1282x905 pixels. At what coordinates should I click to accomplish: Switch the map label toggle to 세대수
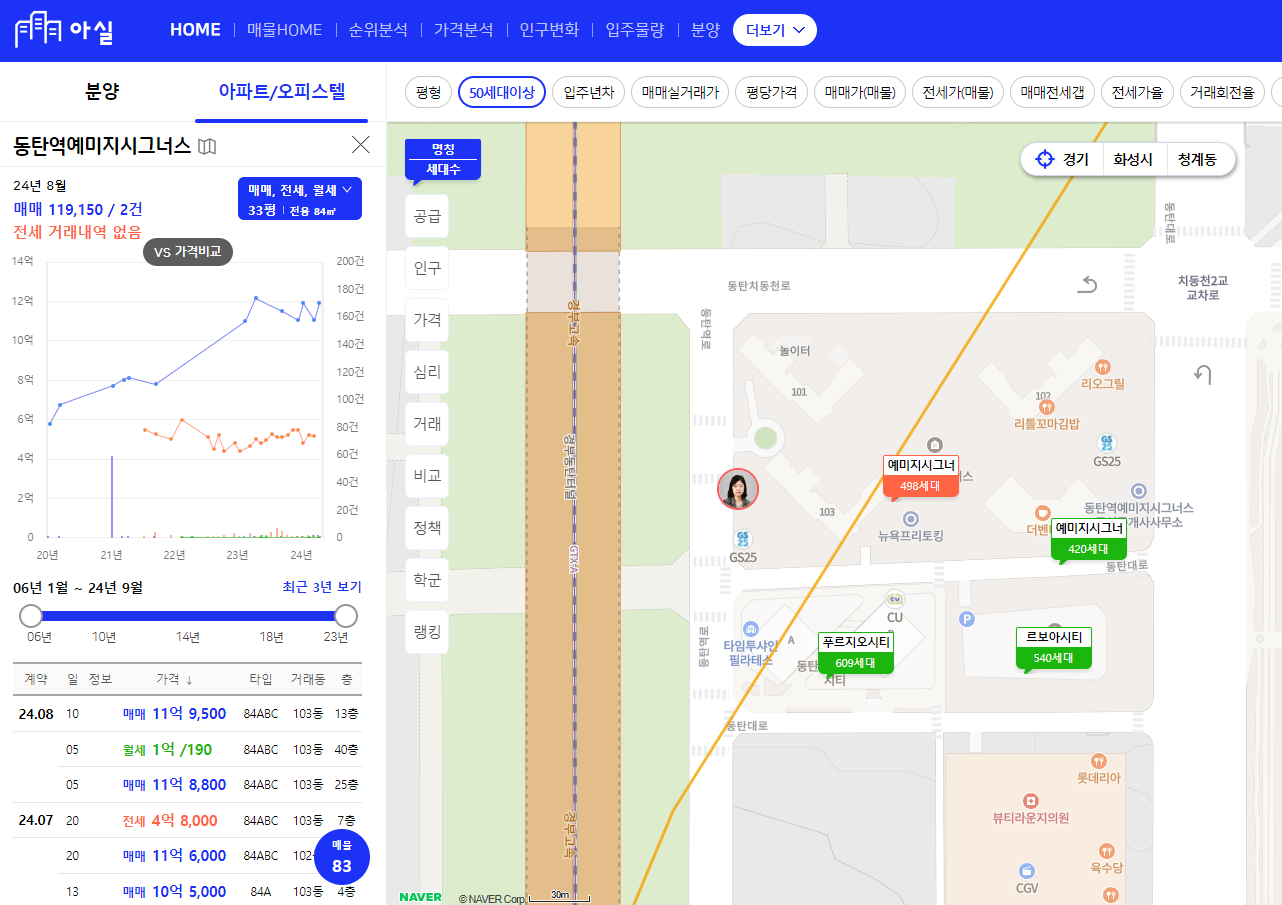tap(443, 169)
